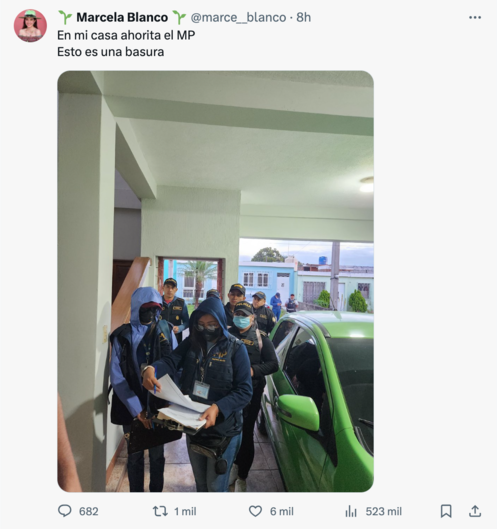Viewport: 500px width, 529px height.
Task: Click the seedling emoji after the name
Action: pyautogui.click(x=179, y=18)
